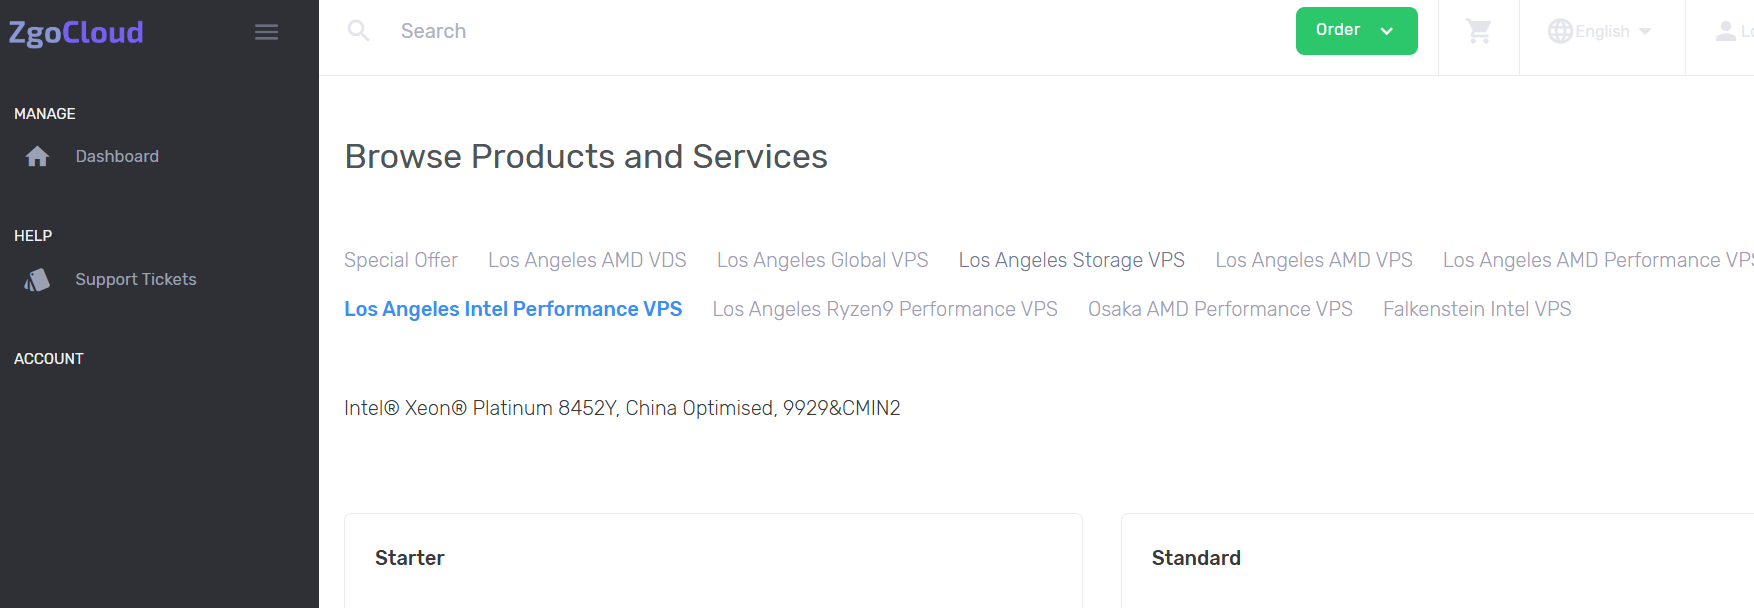Click the user account icon

pos(1726,31)
